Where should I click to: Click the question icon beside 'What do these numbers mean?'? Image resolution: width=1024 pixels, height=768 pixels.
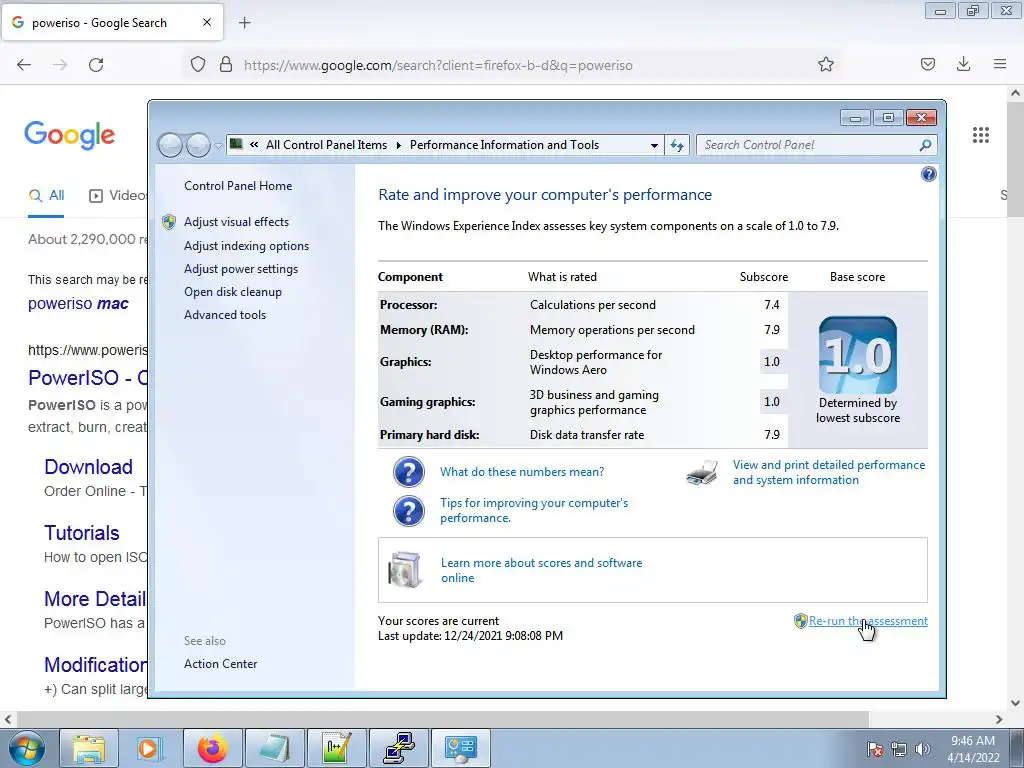(409, 472)
